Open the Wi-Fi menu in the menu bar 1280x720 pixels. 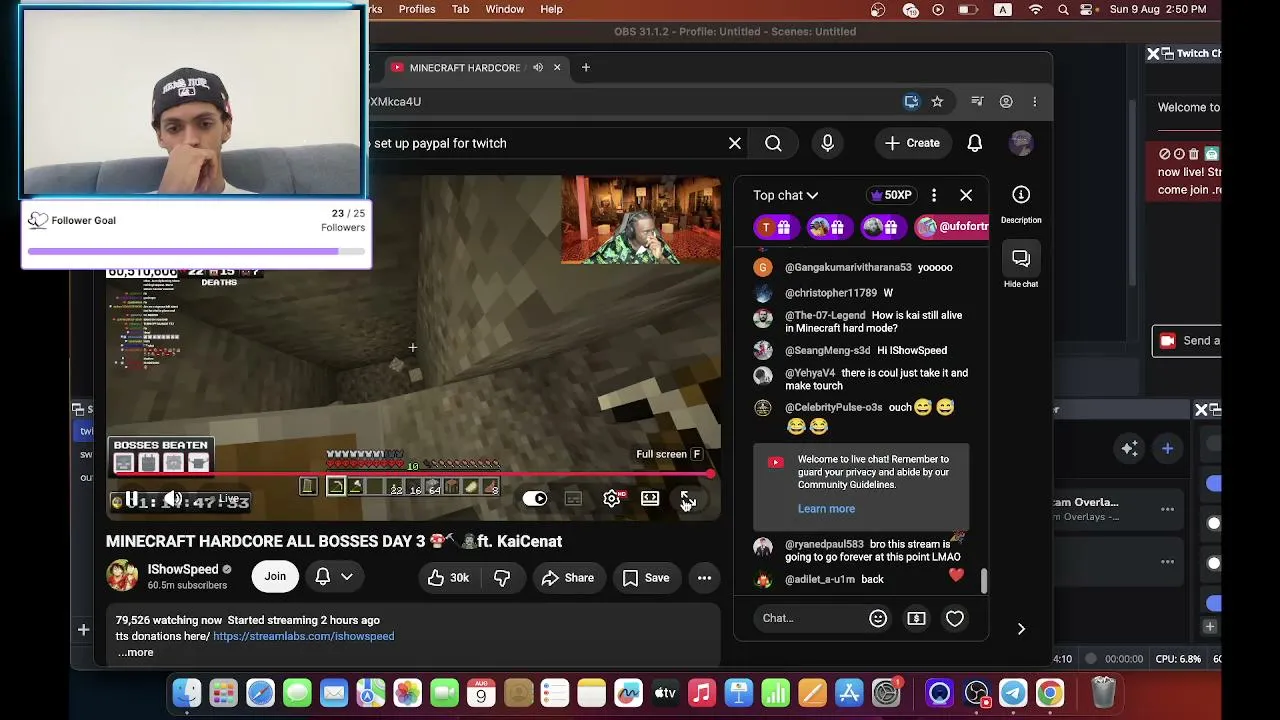pyautogui.click(x=1036, y=9)
